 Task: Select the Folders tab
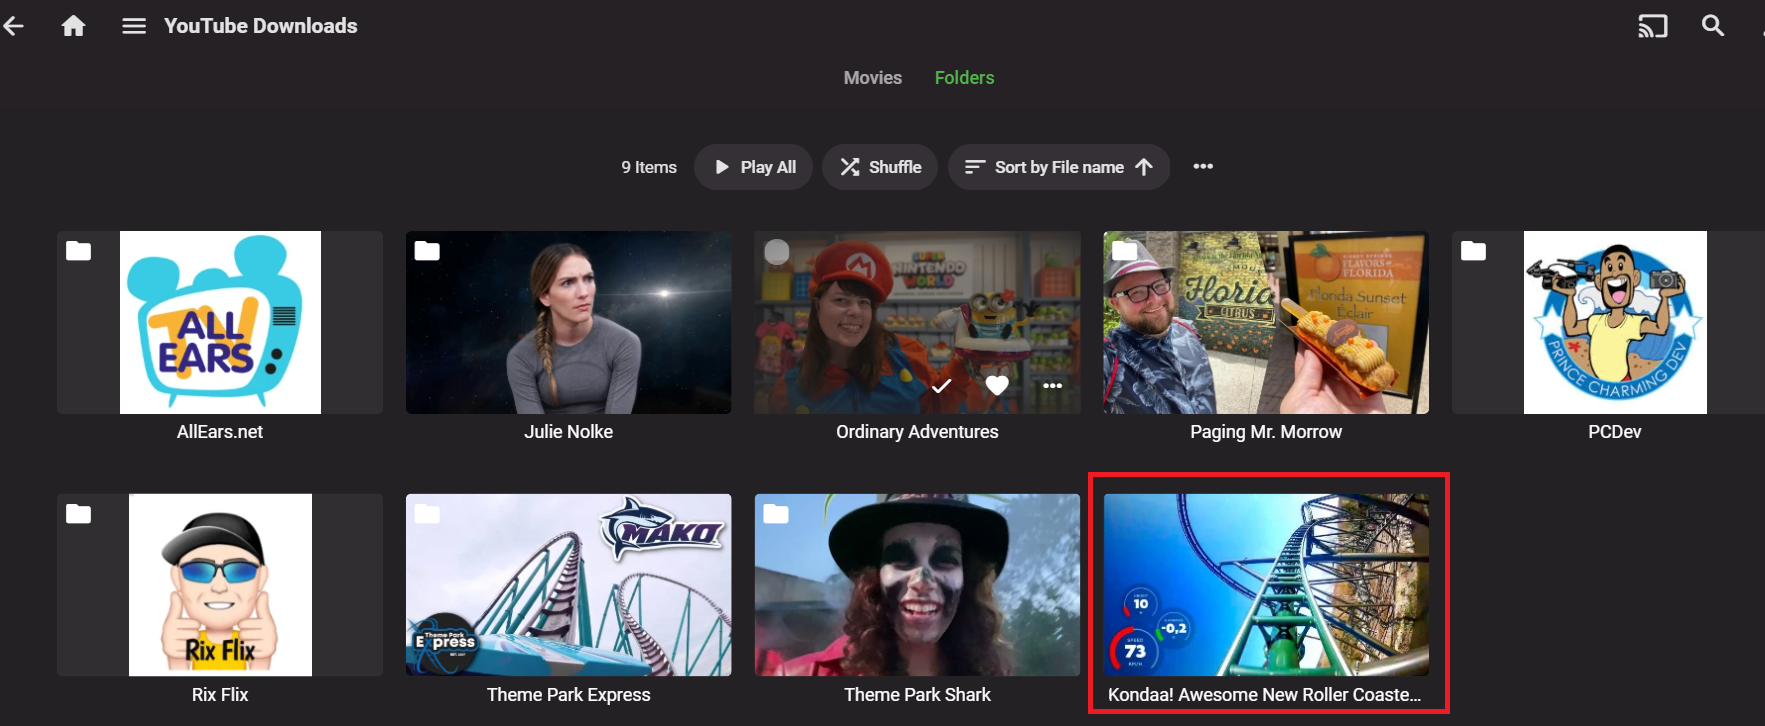[x=965, y=78]
